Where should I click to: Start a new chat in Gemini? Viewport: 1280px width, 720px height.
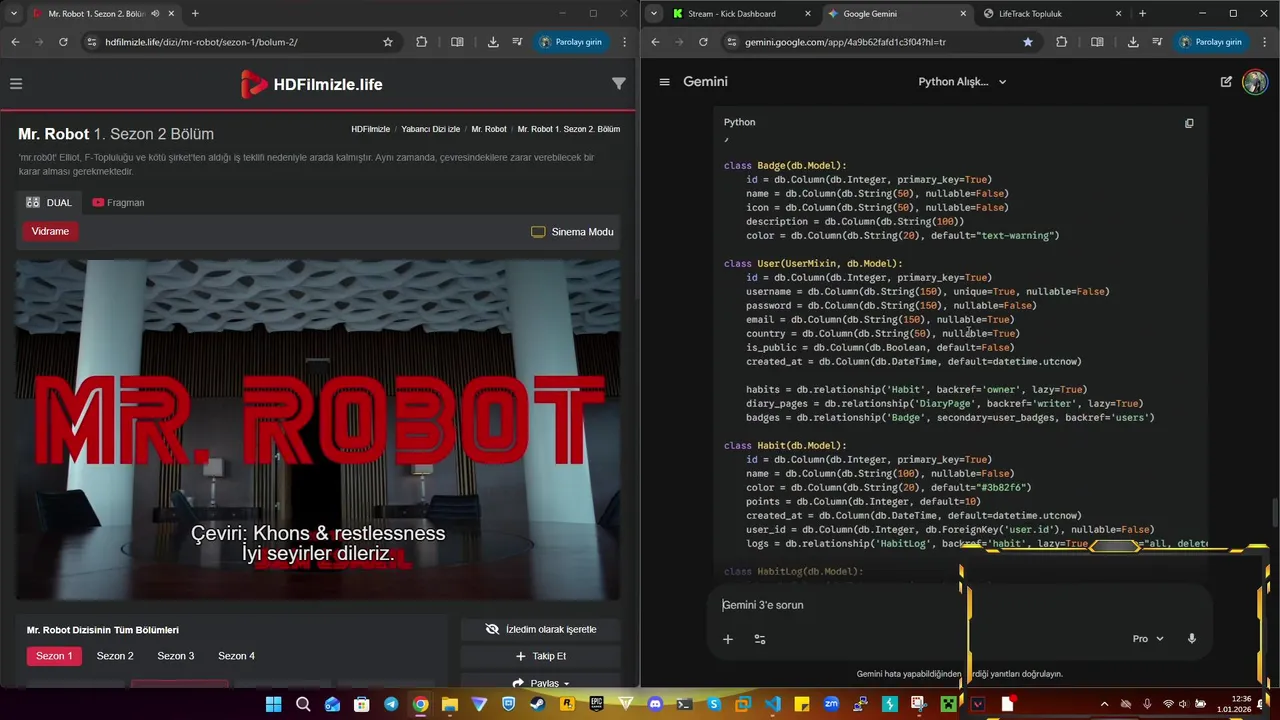click(1226, 82)
